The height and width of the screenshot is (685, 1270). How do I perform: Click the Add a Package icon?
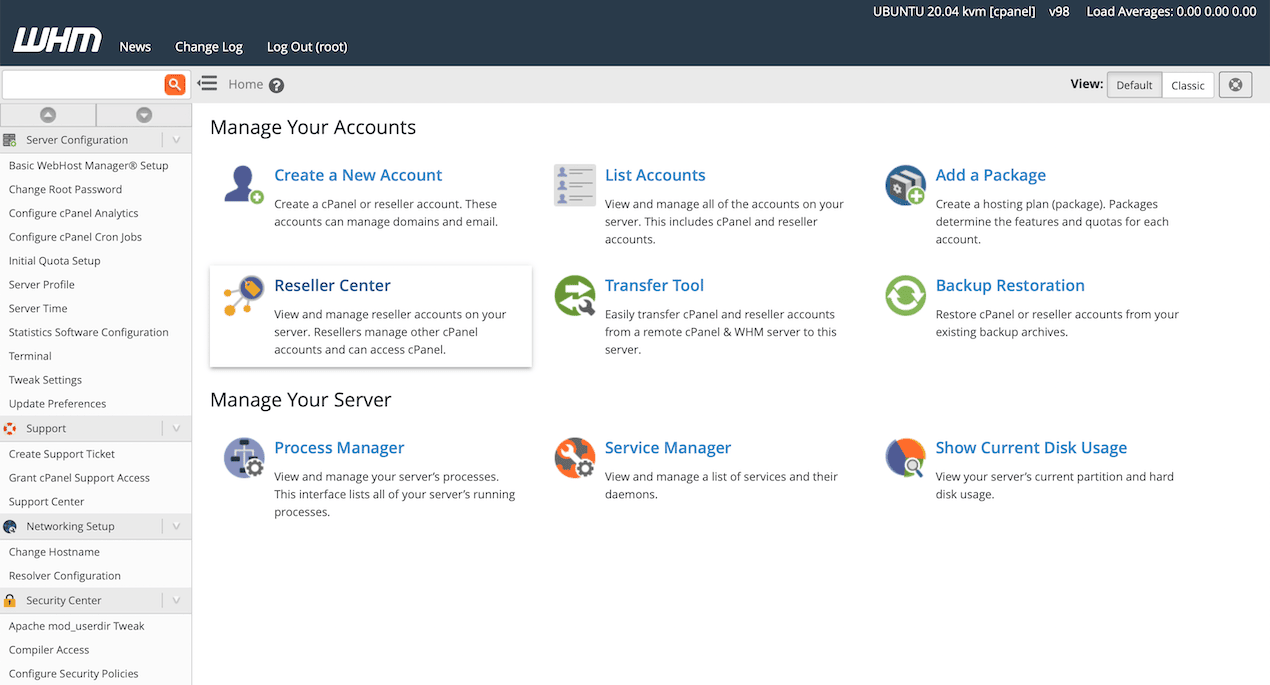905,185
